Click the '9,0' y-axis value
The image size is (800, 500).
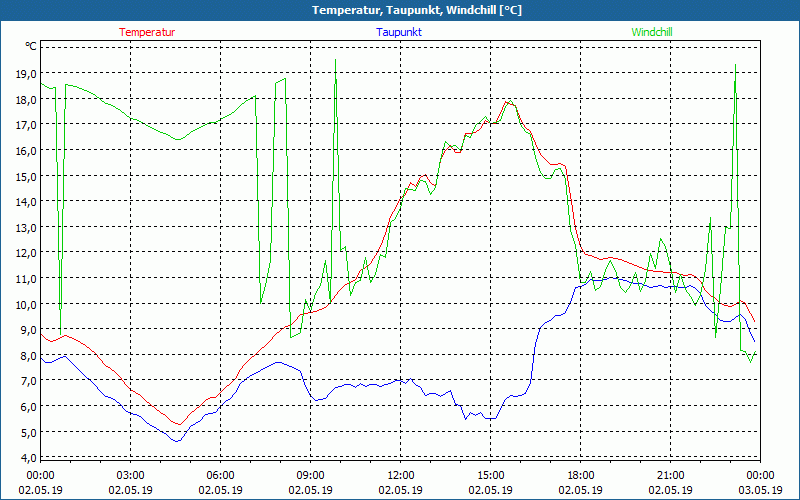click(29, 330)
